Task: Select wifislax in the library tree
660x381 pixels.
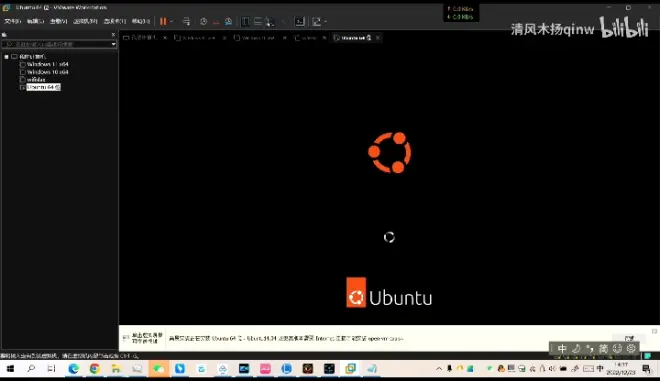Action: coord(36,80)
